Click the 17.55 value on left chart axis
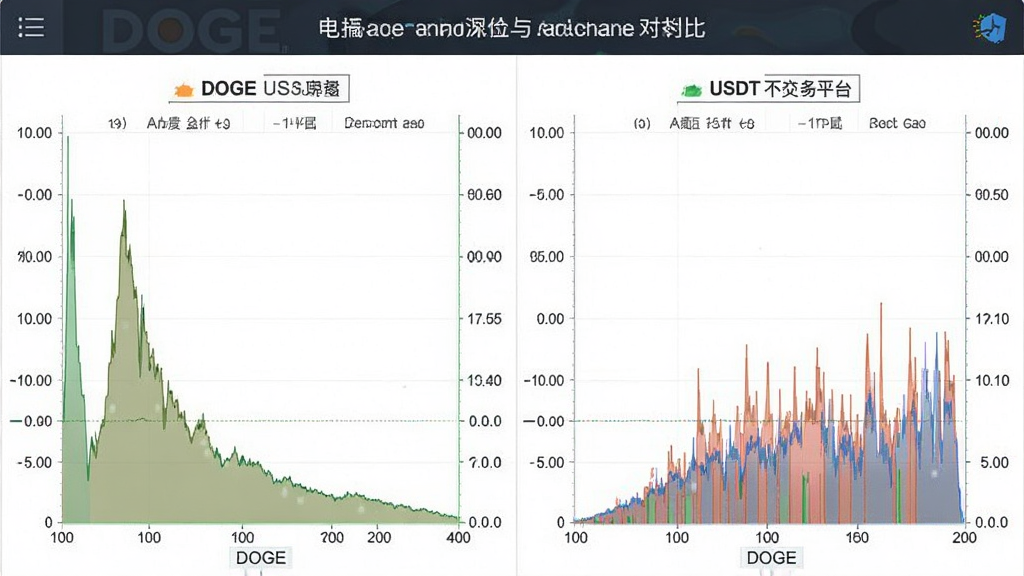This screenshot has width=1024, height=576. pyautogui.click(x=484, y=319)
